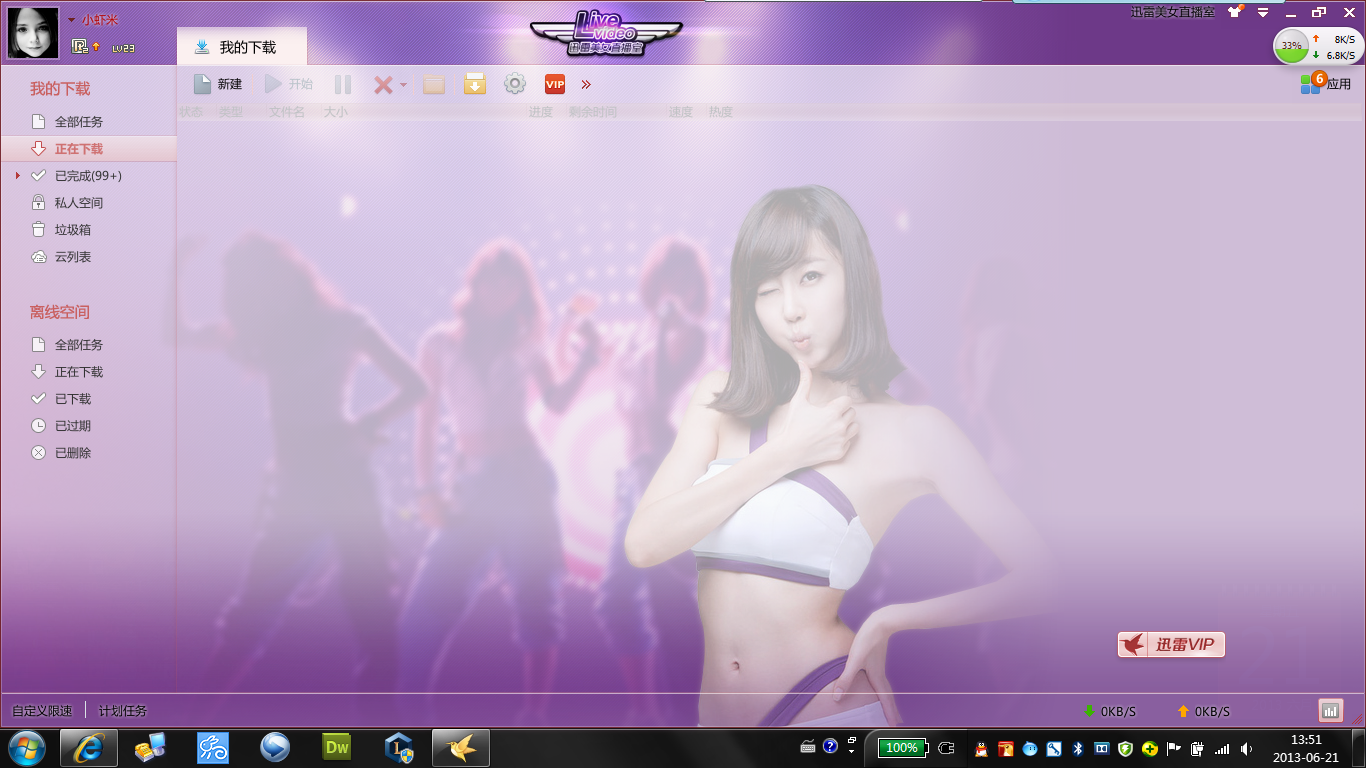Open the main menu triangle in title bar
1366x768 pixels.
tap(1263, 13)
